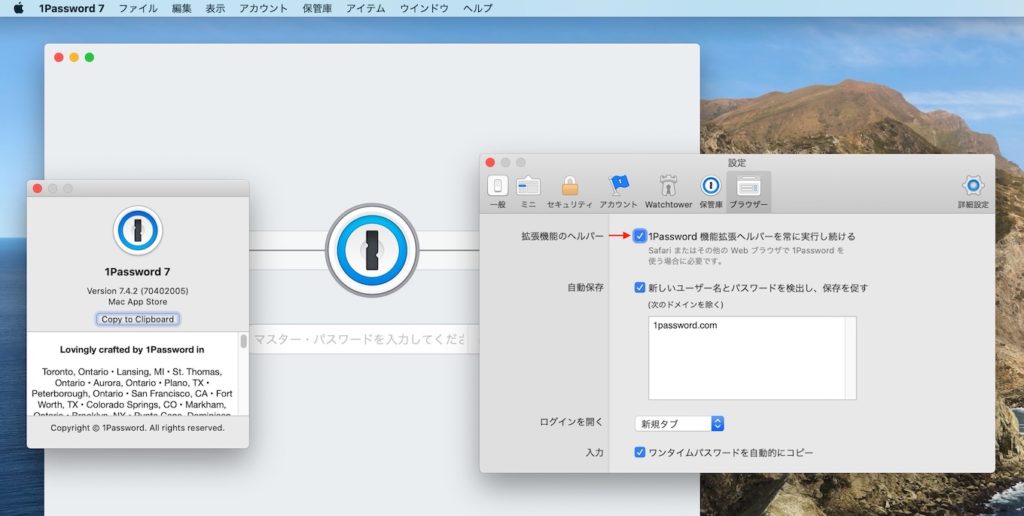Image resolution: width=1024 pixels, height=516 pixels.
Task: Open the 一般 (General) preferences pane
Action: pos(497,190)
